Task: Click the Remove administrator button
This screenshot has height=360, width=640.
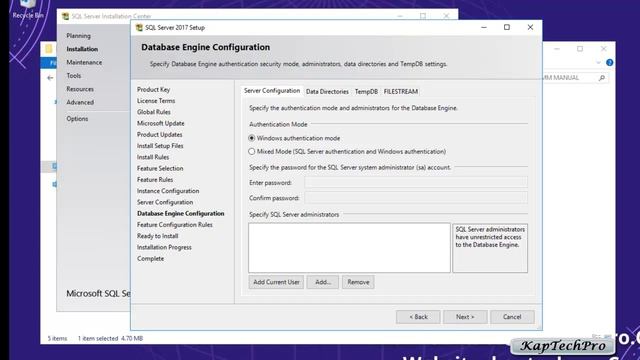Action: tap(358, 282)
